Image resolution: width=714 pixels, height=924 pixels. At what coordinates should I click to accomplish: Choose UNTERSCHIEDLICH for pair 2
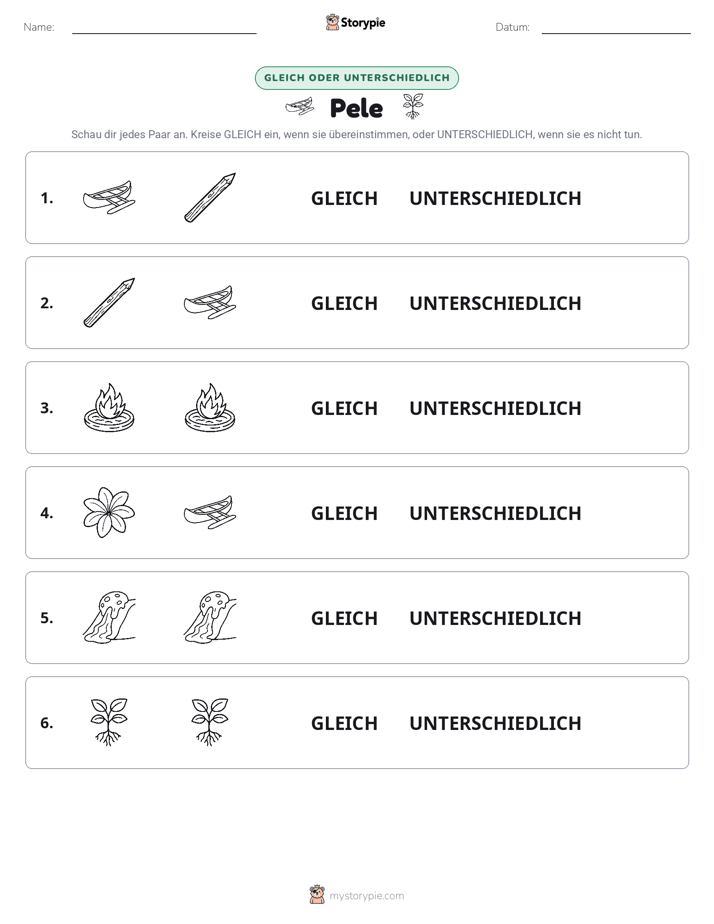(495, 303)
